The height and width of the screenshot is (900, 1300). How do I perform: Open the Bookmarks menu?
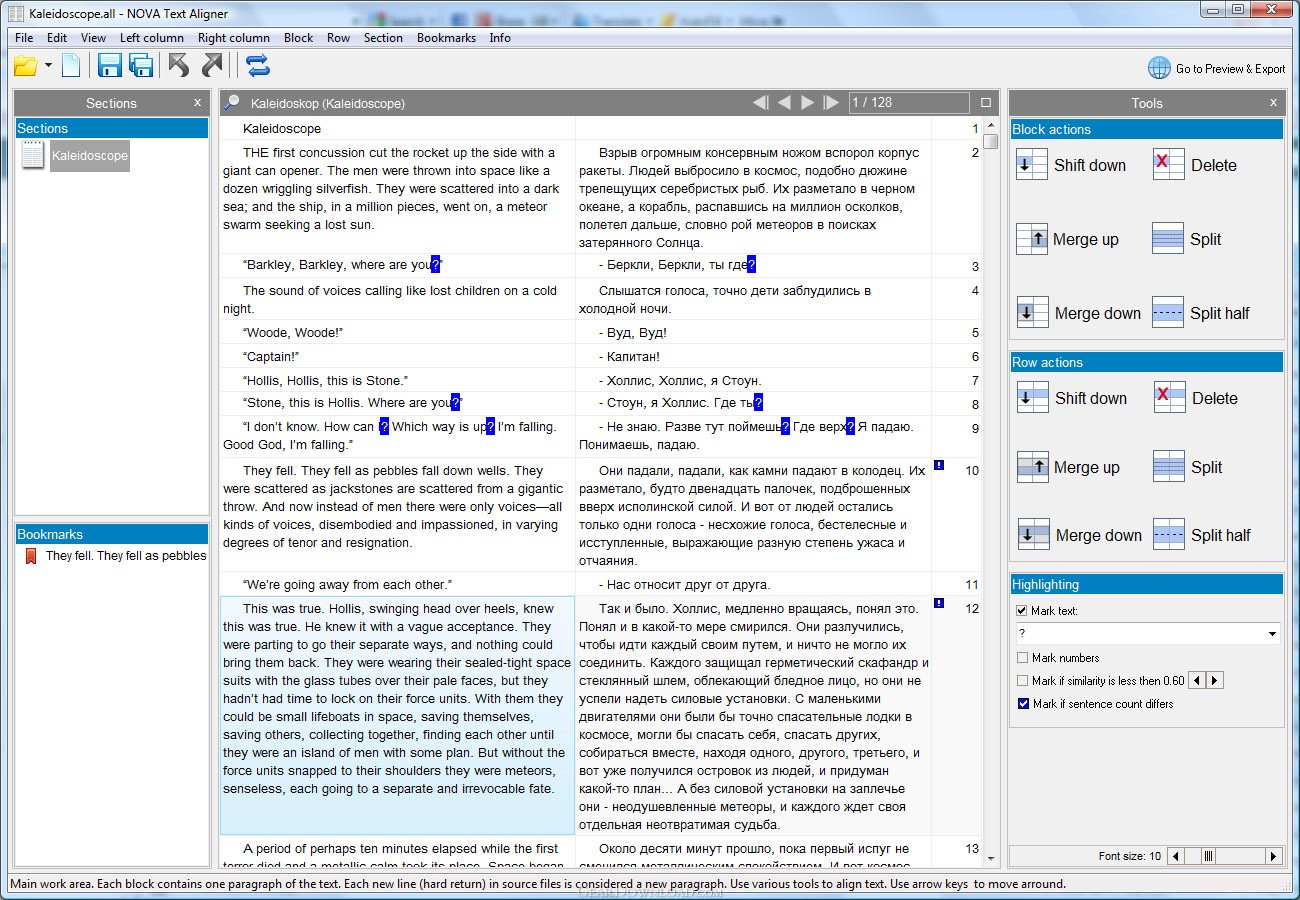coord(446,38)
